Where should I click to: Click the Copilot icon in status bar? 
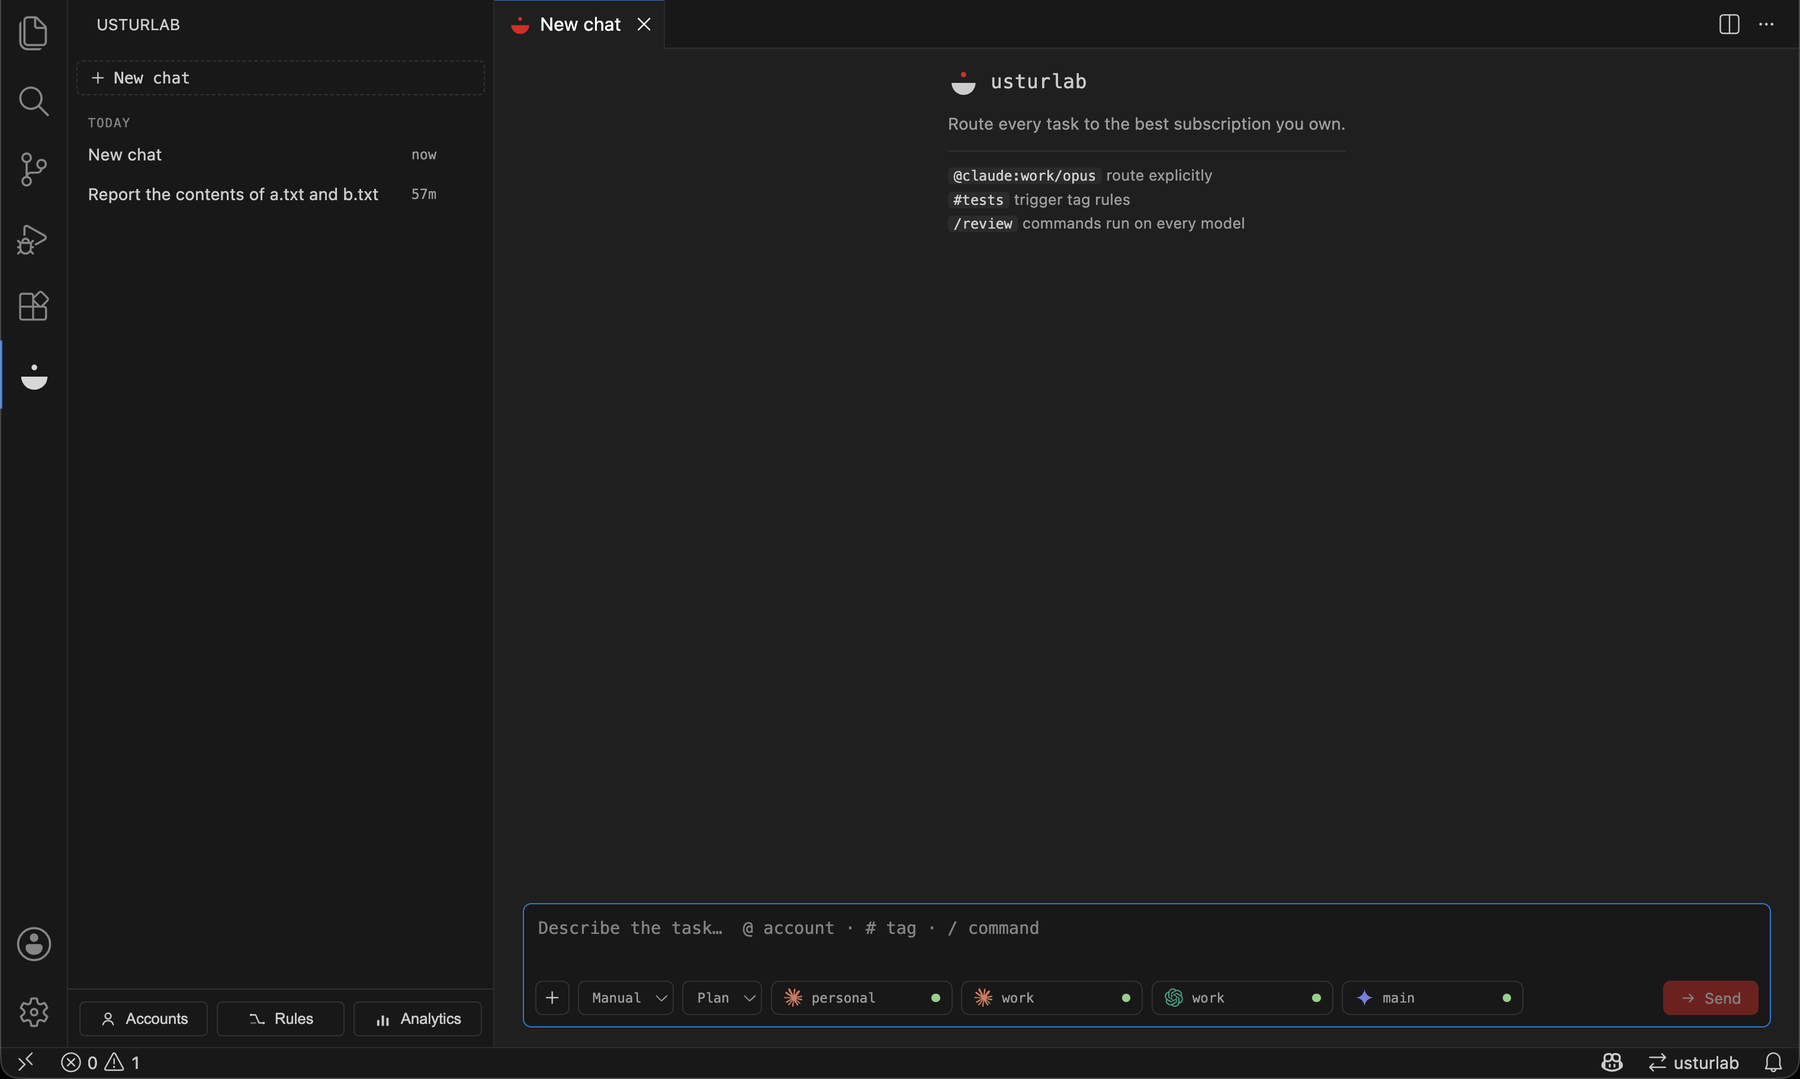pos(1612,1062)
